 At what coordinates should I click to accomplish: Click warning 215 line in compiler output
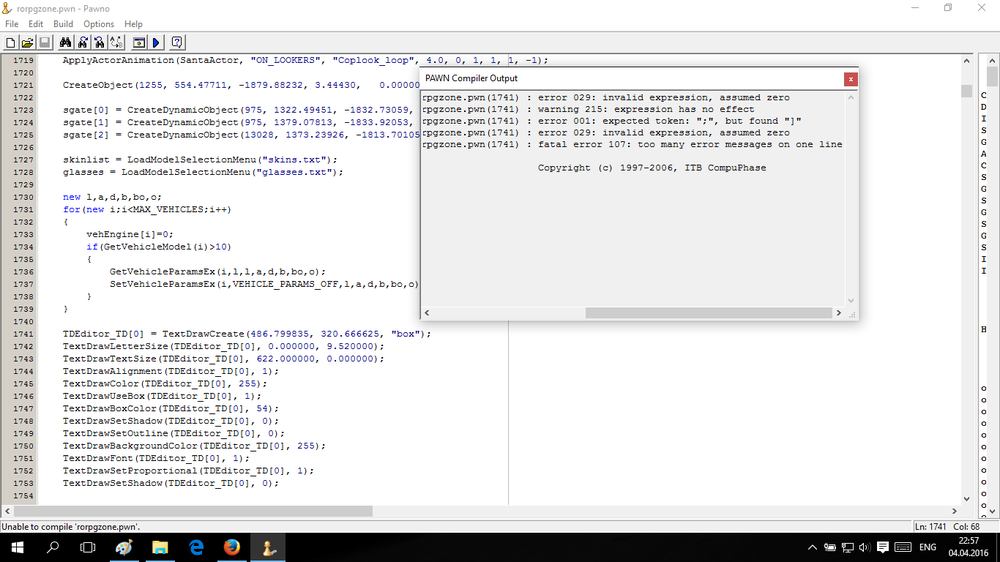pyautogui.click(x=588, y=109)
